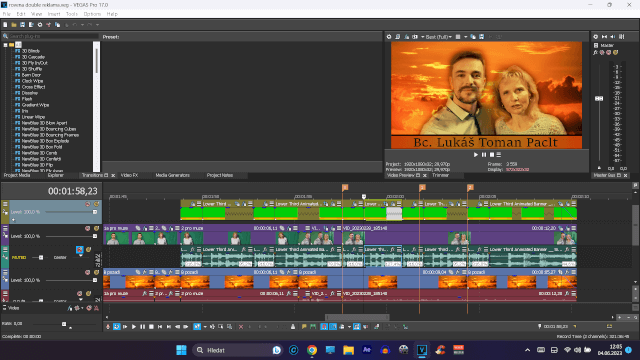Solo the top video track
The width and height of the screenshot is (640, 360).
tap(96, 204)
